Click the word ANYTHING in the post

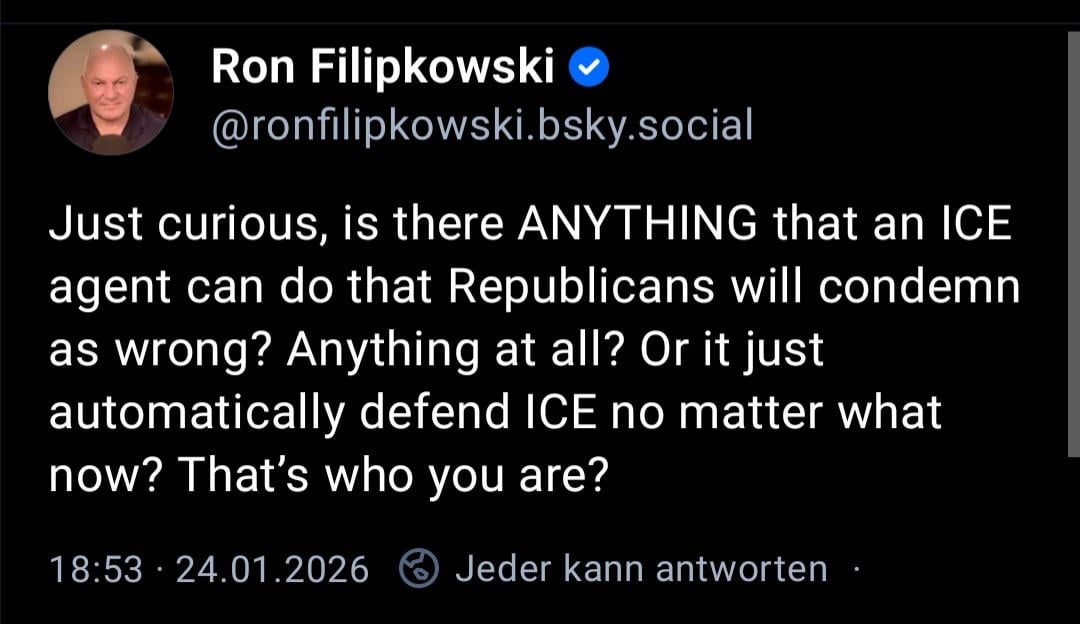[x=637, y=225]
